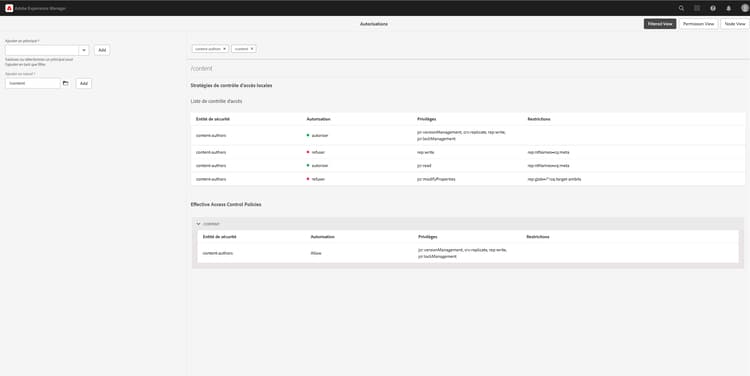
Task: Click the node path field containing /content
Action: tap(33, 83)
